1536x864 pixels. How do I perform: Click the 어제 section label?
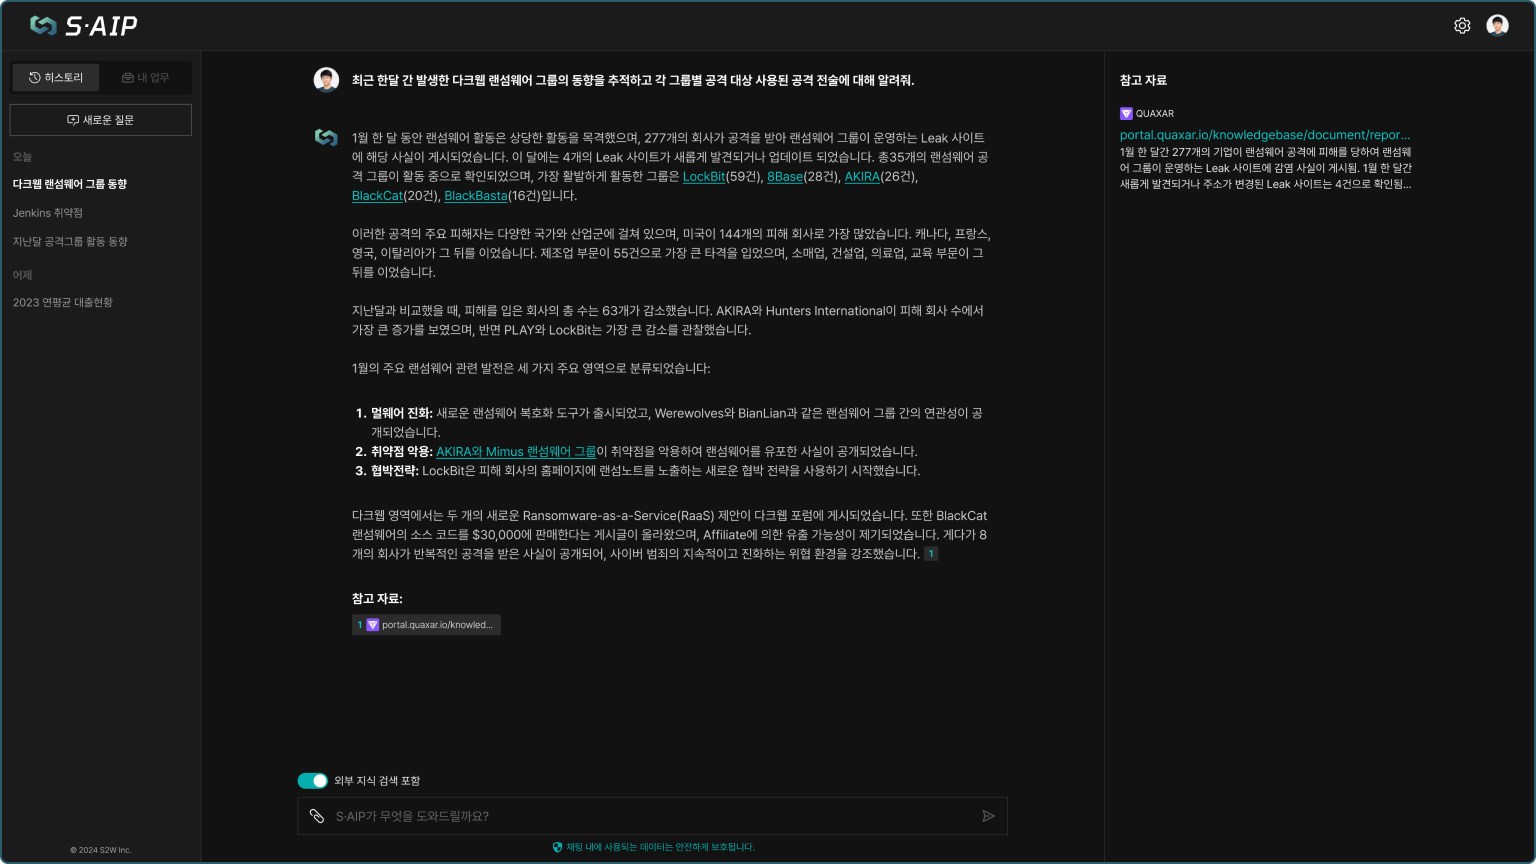[22, 275]
